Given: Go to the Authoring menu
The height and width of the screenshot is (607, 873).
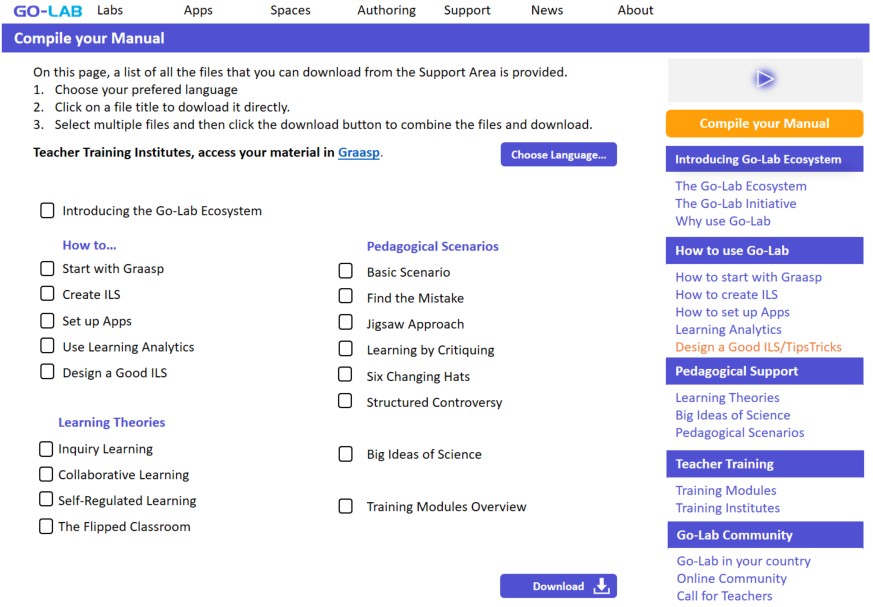Looking at the screenshot, I should coord(386,10).
